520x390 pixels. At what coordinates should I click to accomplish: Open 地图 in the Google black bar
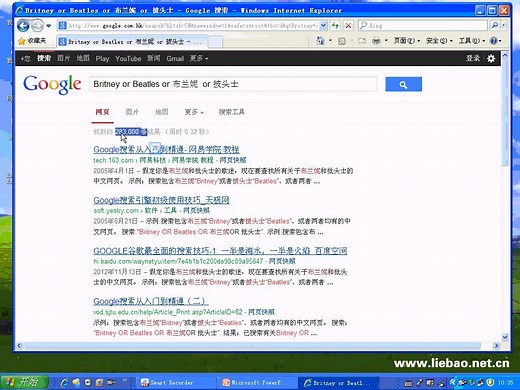(x=83, y=58)
